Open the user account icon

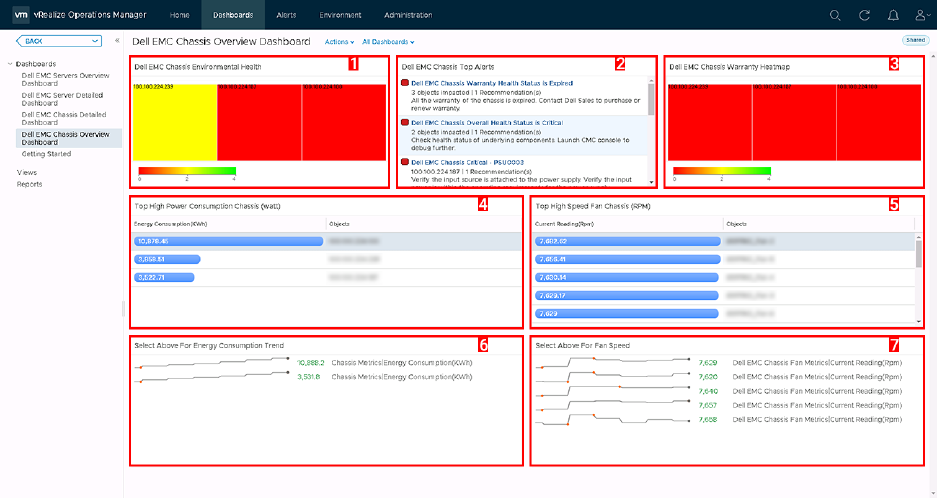click(x=922, y=15)
